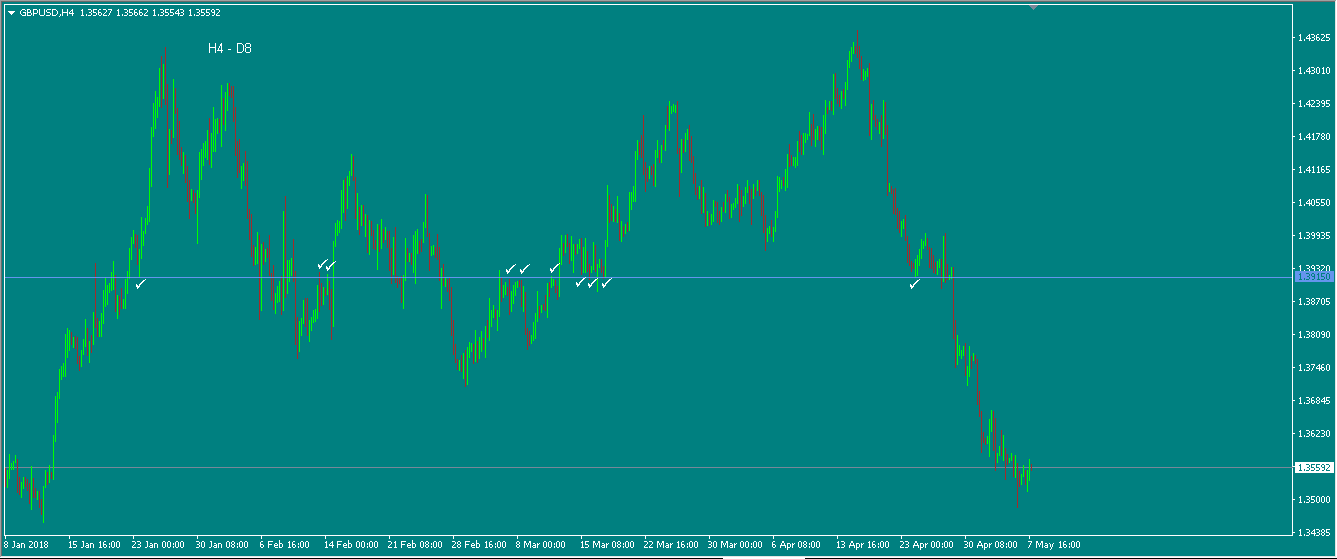Click the '8 Mar 00:00' time axis label

click(x=541, y=546)
